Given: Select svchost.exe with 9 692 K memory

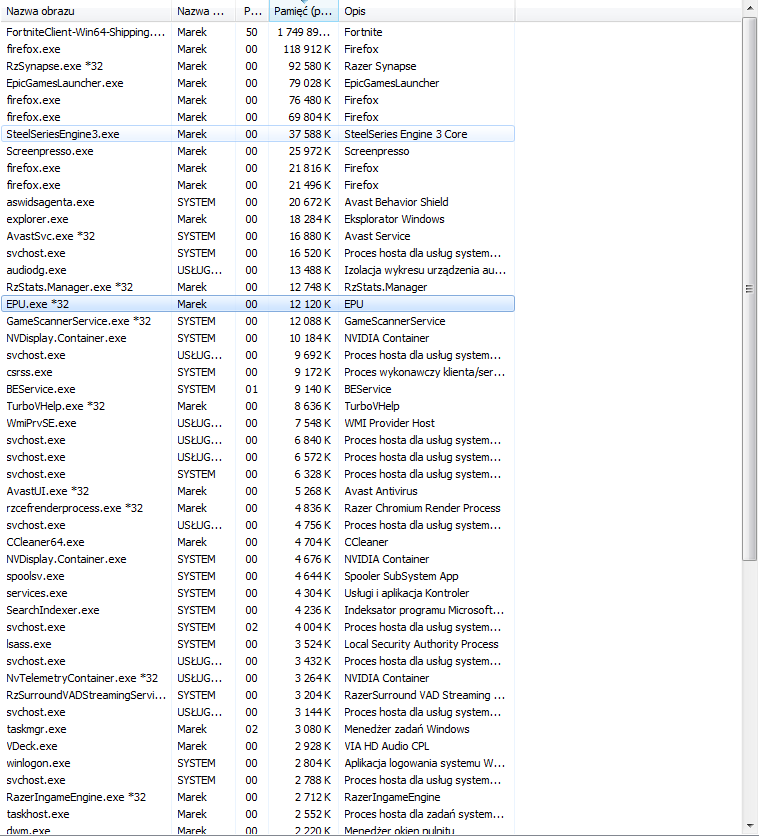Looking at the screenshot, I should (258, 355).
